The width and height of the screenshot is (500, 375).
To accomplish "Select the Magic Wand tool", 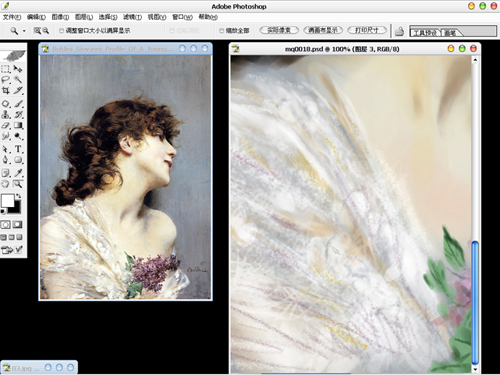I will pyautogui.click(x=18, y=80).
